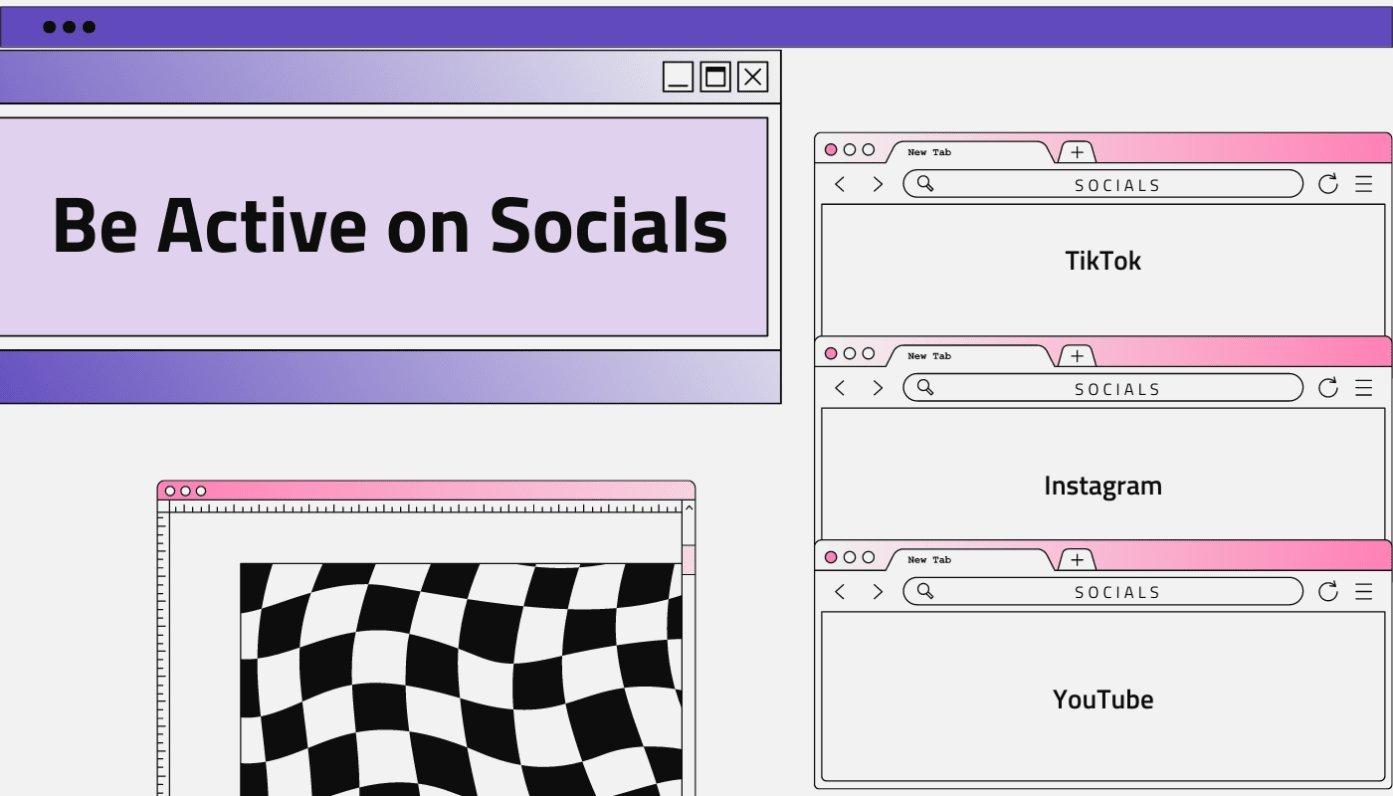Click the SOCIALS address bar in Instagram window
The height and width of the screenshot is (796, 1393).
pyautogui.click(x=1117, y=389)
